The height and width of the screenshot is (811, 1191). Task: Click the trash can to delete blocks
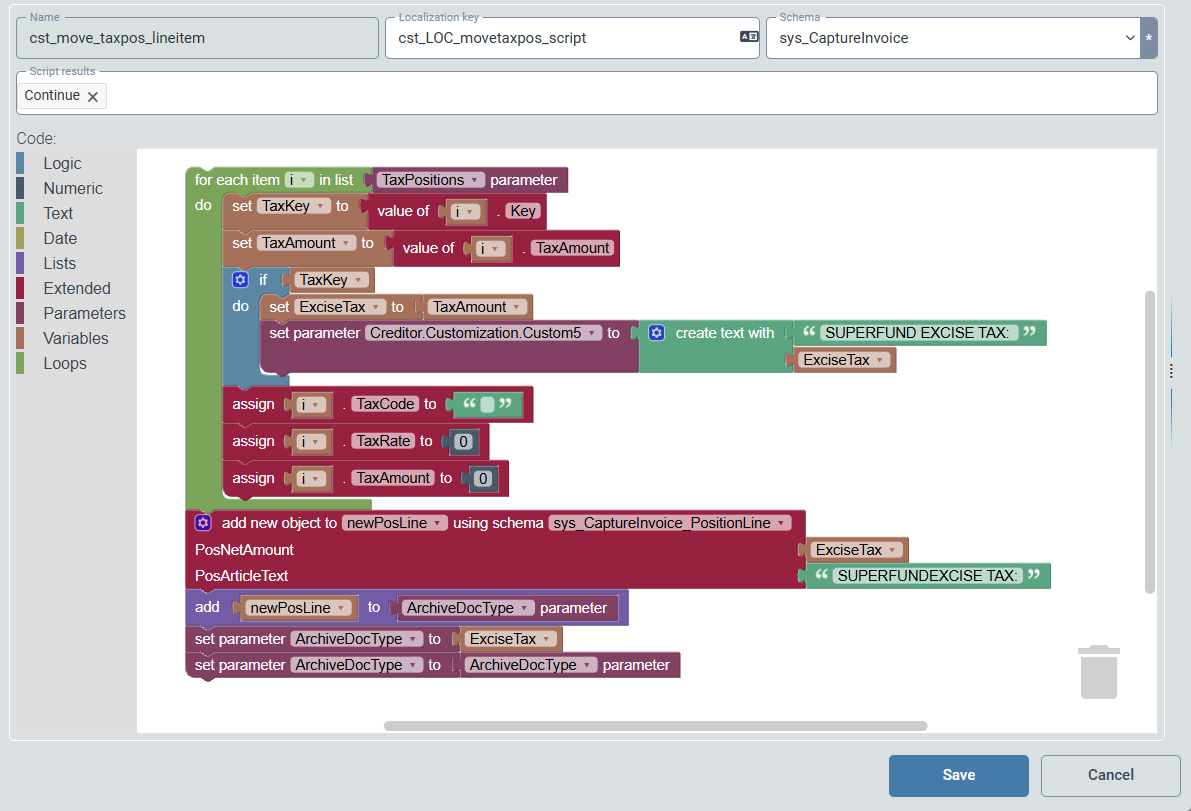point(1098,672)
